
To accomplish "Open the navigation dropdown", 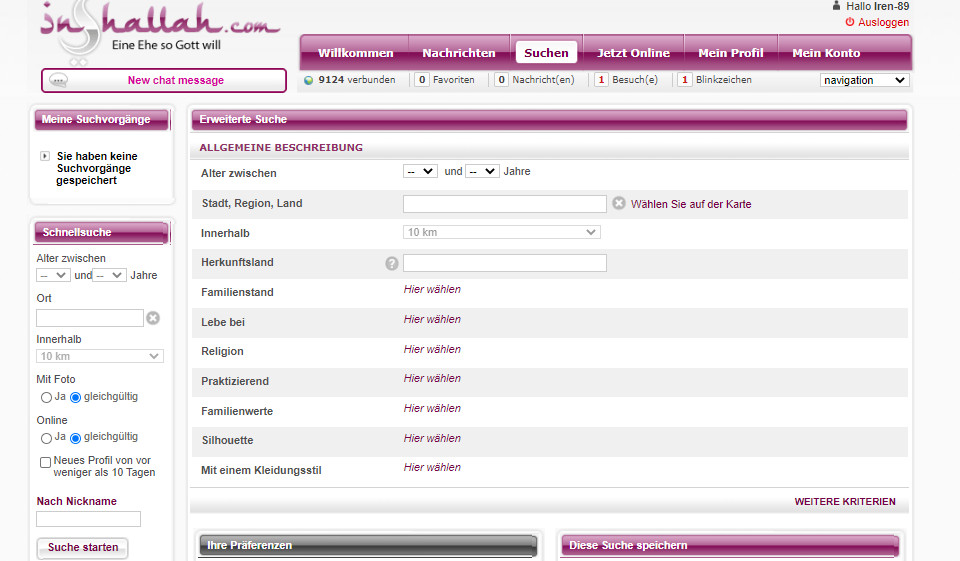I will (864, 80).
